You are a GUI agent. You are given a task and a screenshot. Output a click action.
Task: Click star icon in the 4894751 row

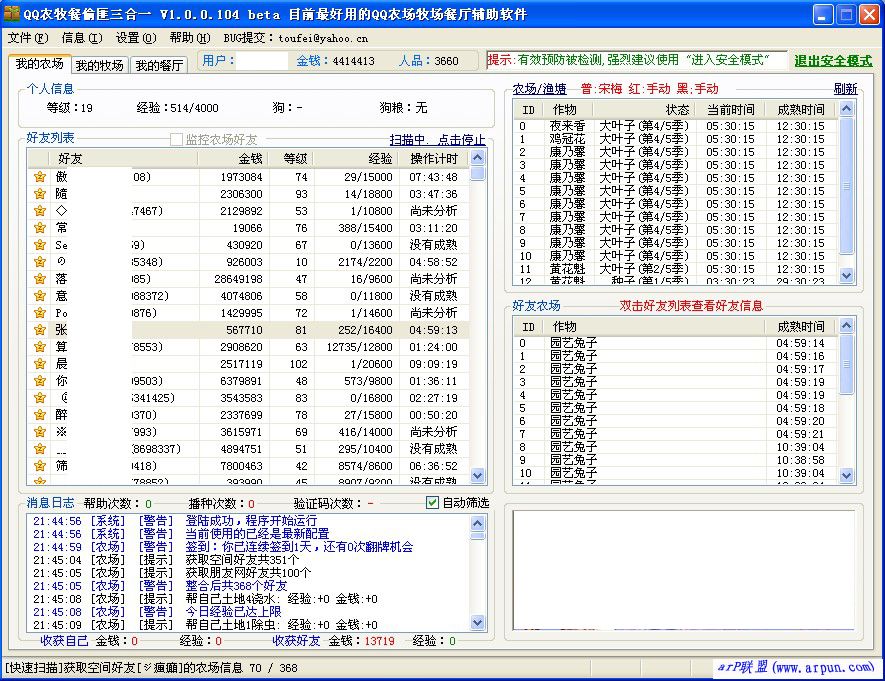click(40, 449)
